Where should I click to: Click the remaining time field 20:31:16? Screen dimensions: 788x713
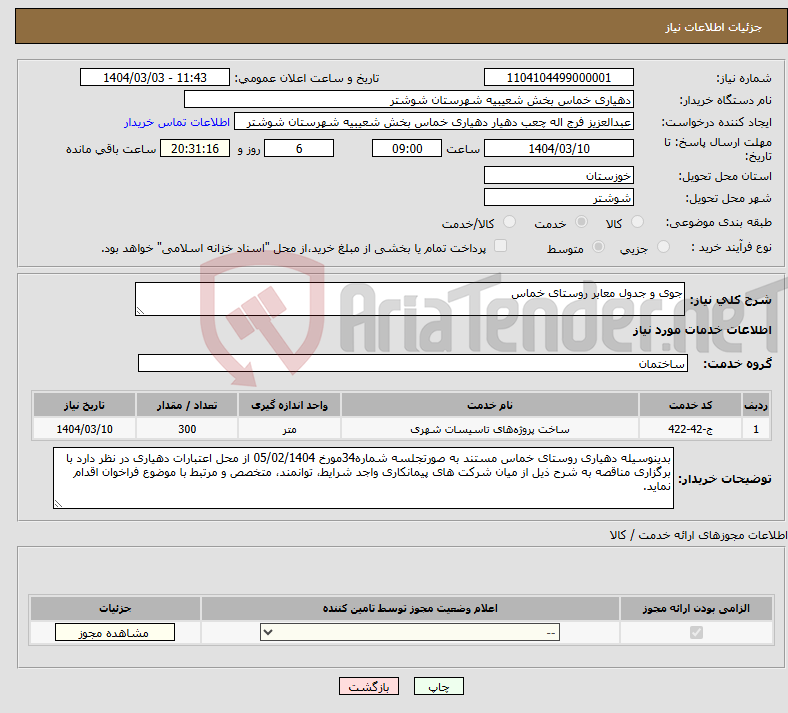195,148
